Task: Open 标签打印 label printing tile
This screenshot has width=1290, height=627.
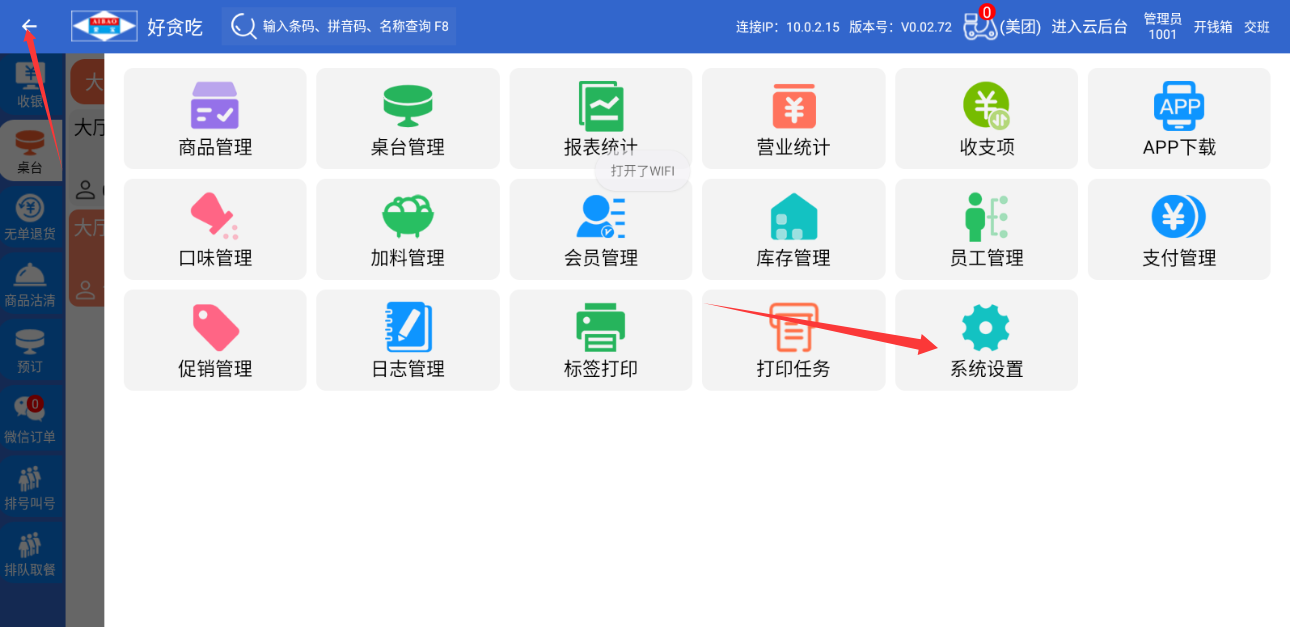Action: coord(600,340)
